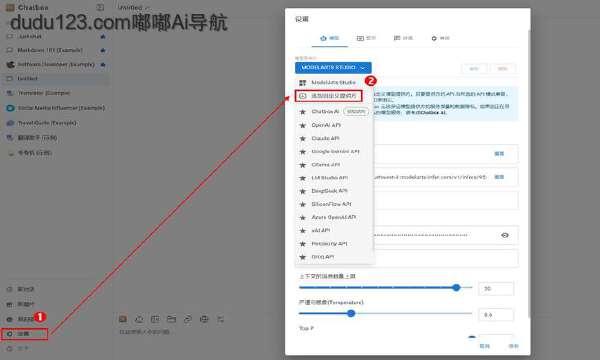This screenshot has height=360, width=600.
Task: Click the Temperature value input field
Action: [x=496, y=315]
